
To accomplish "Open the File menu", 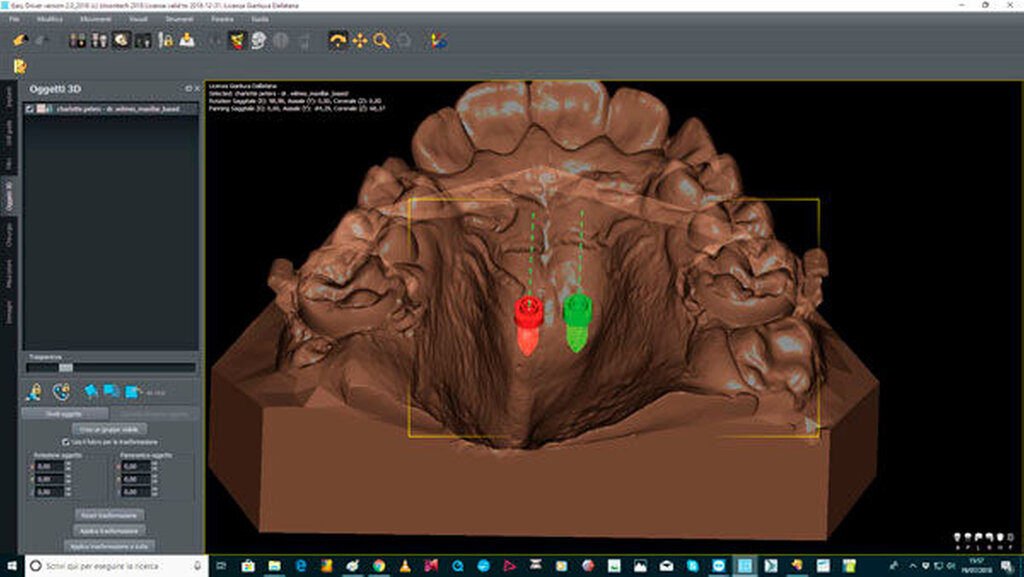I will [14, 19].
